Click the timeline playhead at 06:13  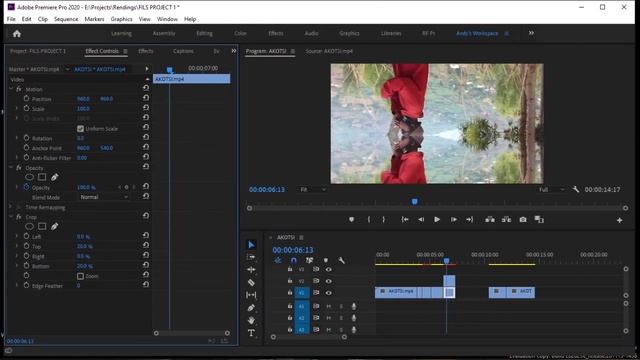pos(447,260)
